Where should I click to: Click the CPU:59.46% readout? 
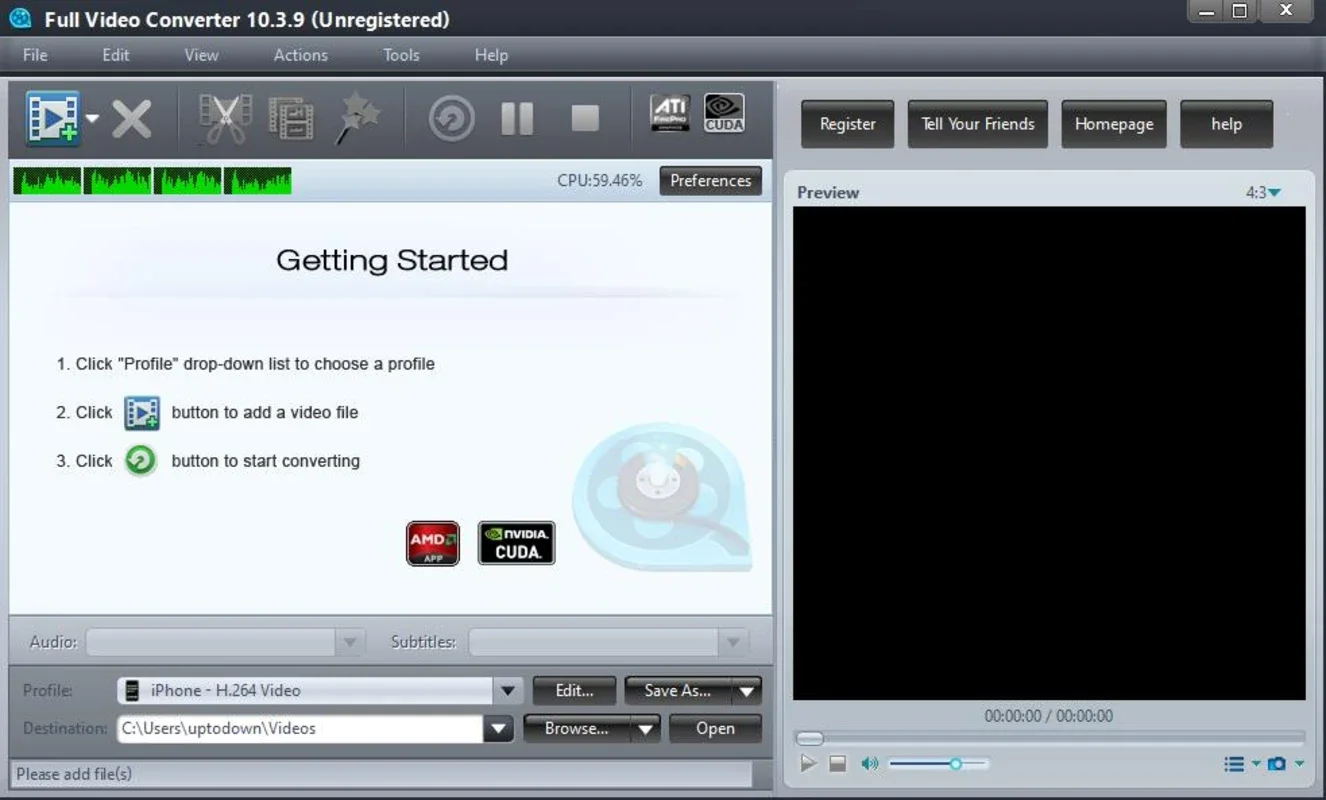tap(600, 181)
